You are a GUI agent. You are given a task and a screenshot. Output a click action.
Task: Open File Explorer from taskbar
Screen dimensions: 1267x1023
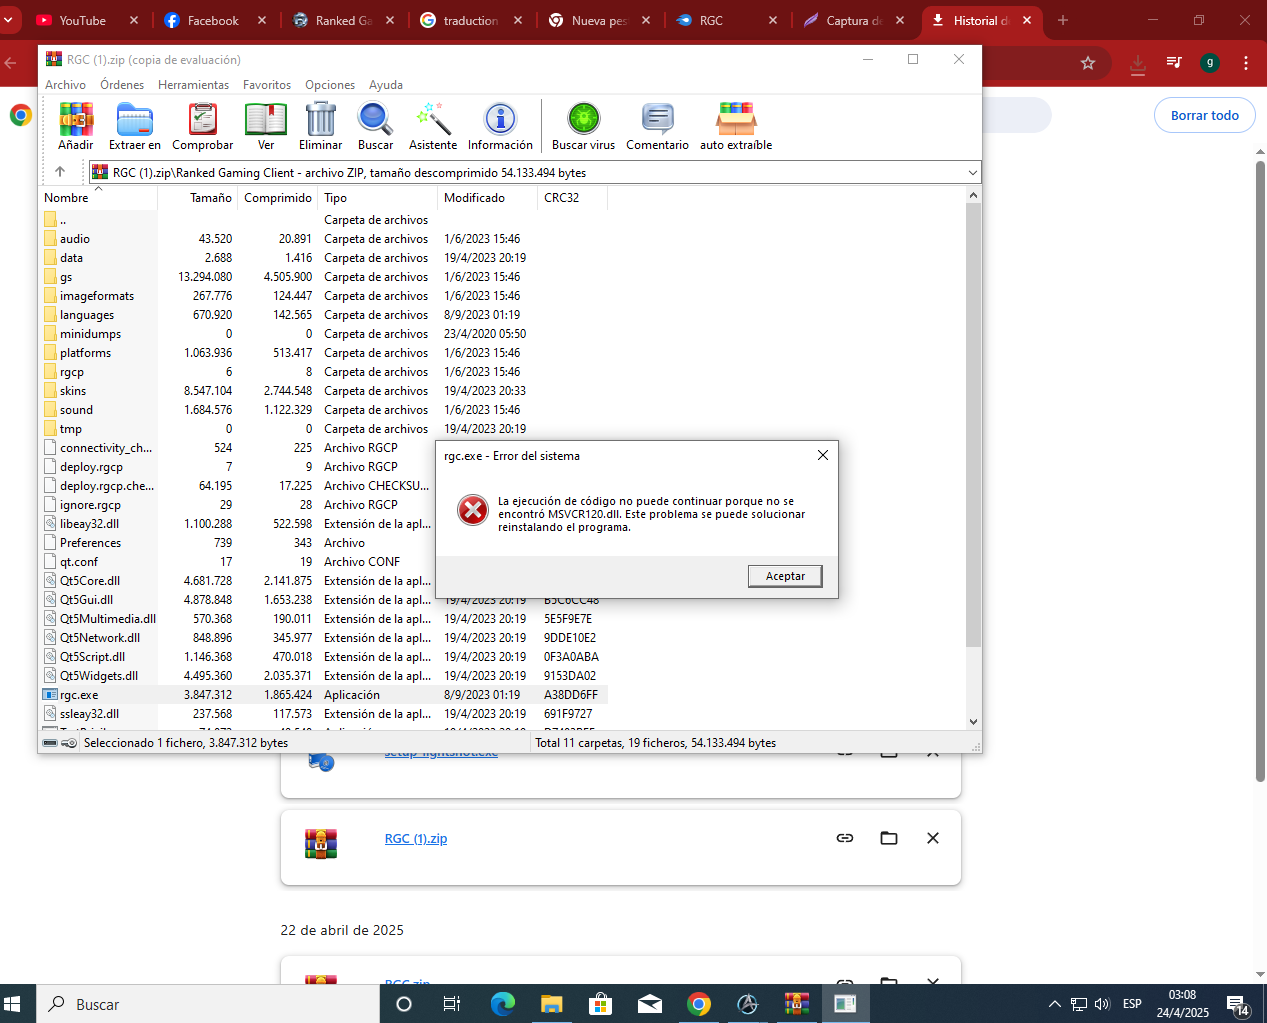(552, 1004)
